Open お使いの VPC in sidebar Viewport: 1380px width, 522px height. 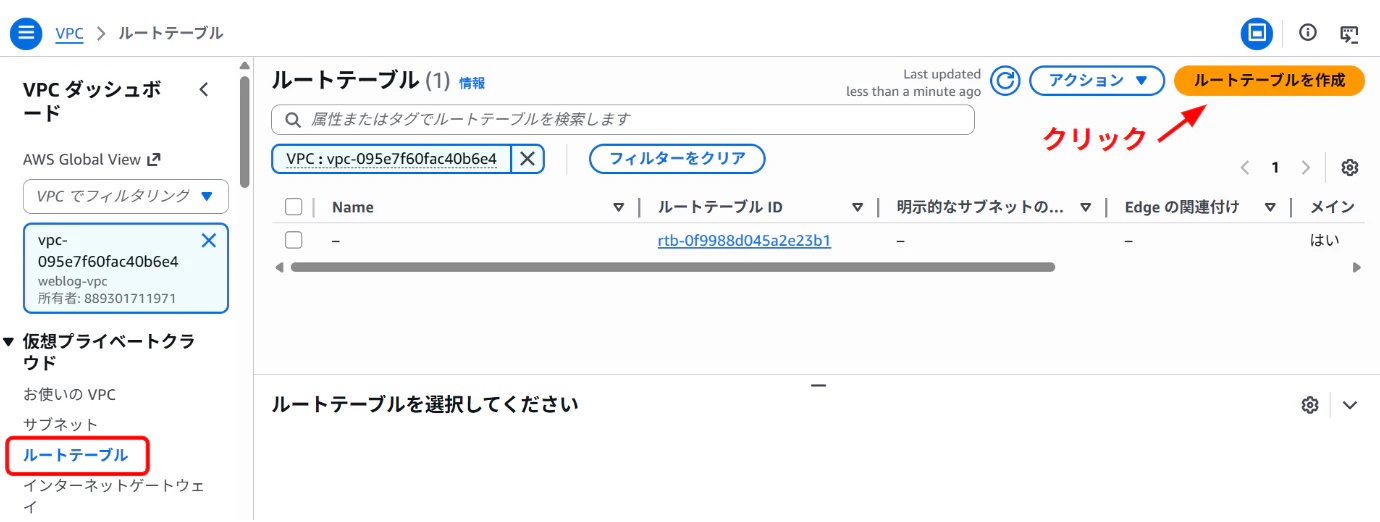coord(69,394)
